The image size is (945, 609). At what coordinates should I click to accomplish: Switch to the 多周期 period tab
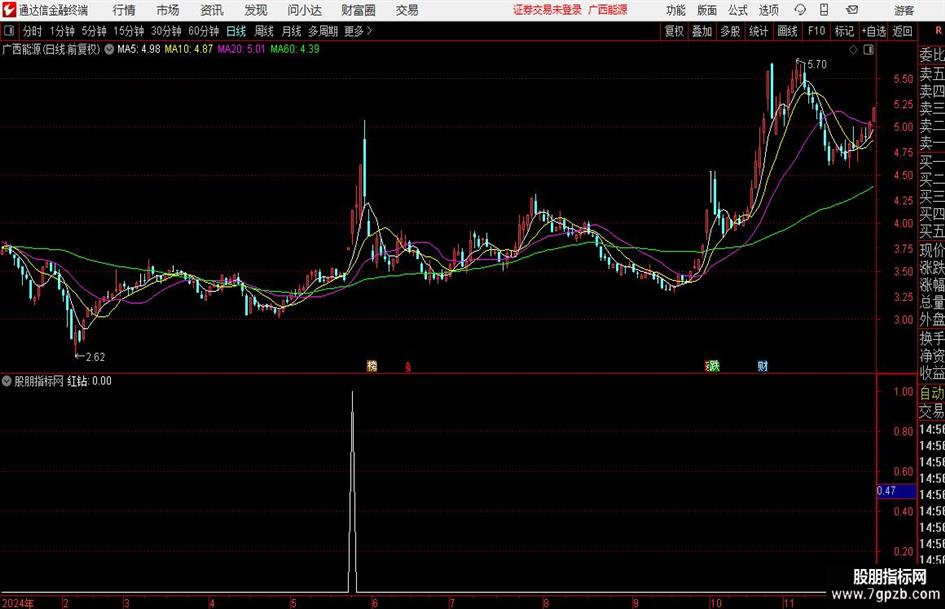click(x=323, y=31)
